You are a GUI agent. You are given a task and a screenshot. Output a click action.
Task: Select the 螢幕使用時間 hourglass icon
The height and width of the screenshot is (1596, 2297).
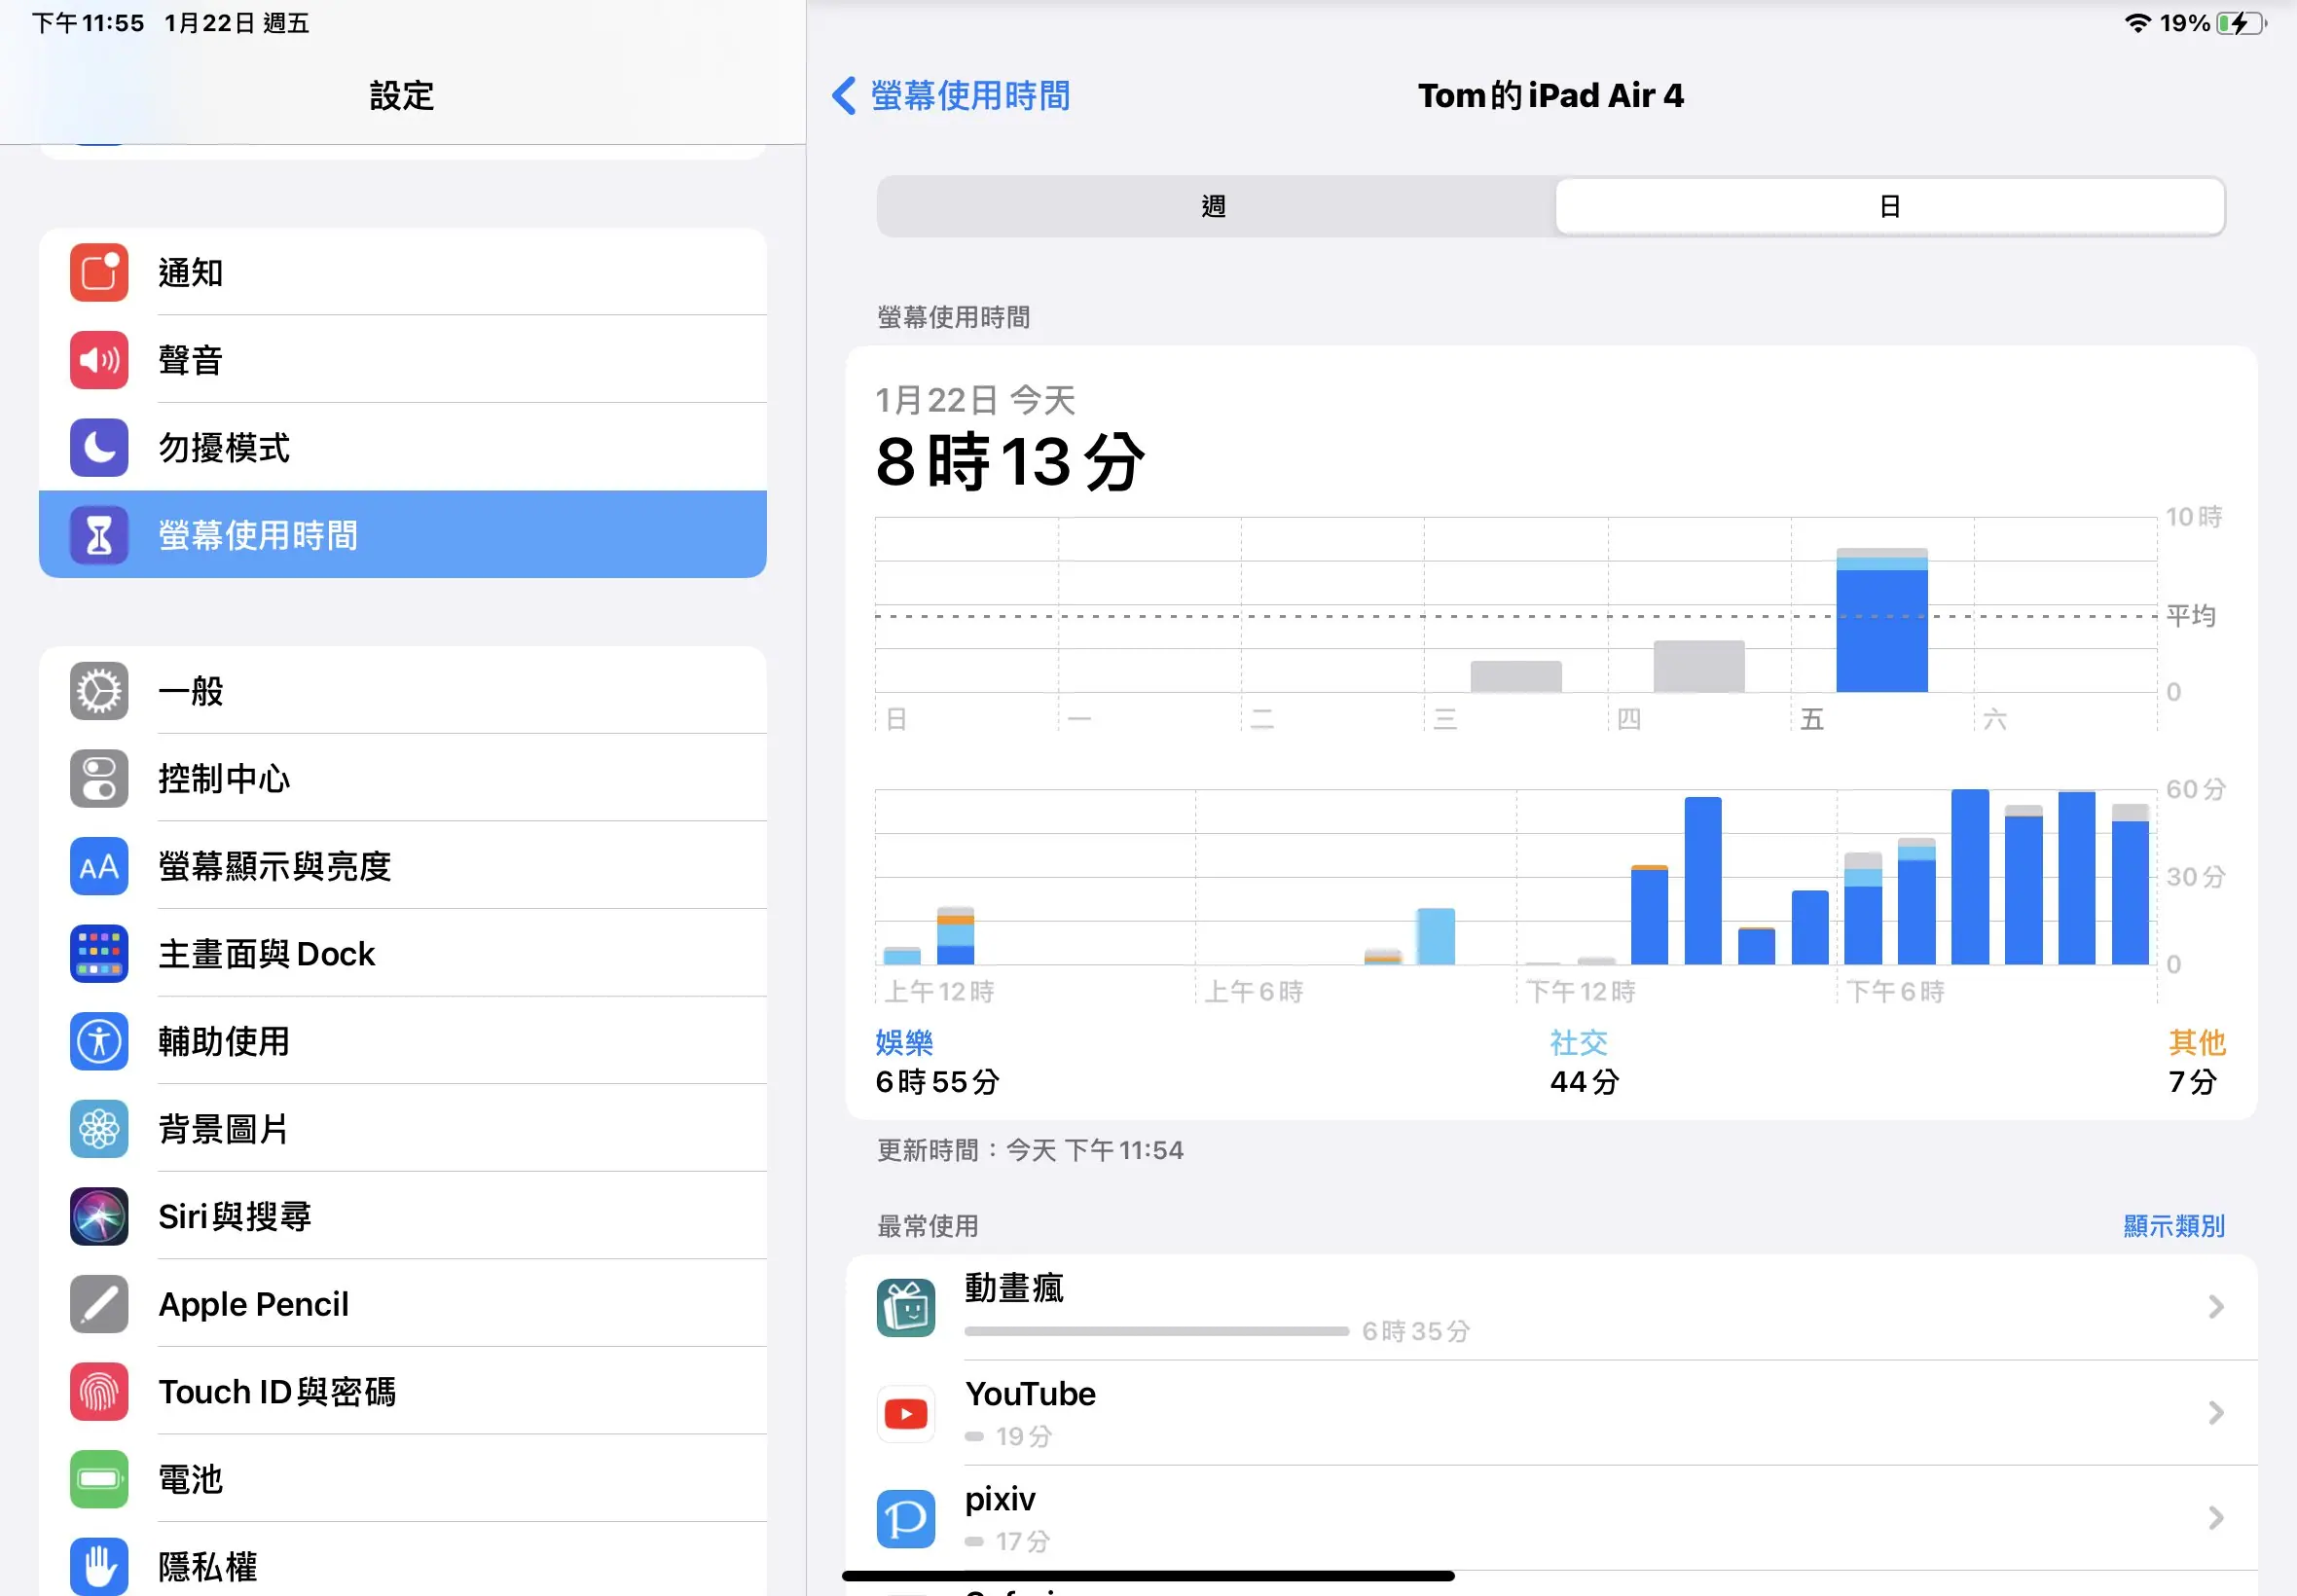click(99, 535)
